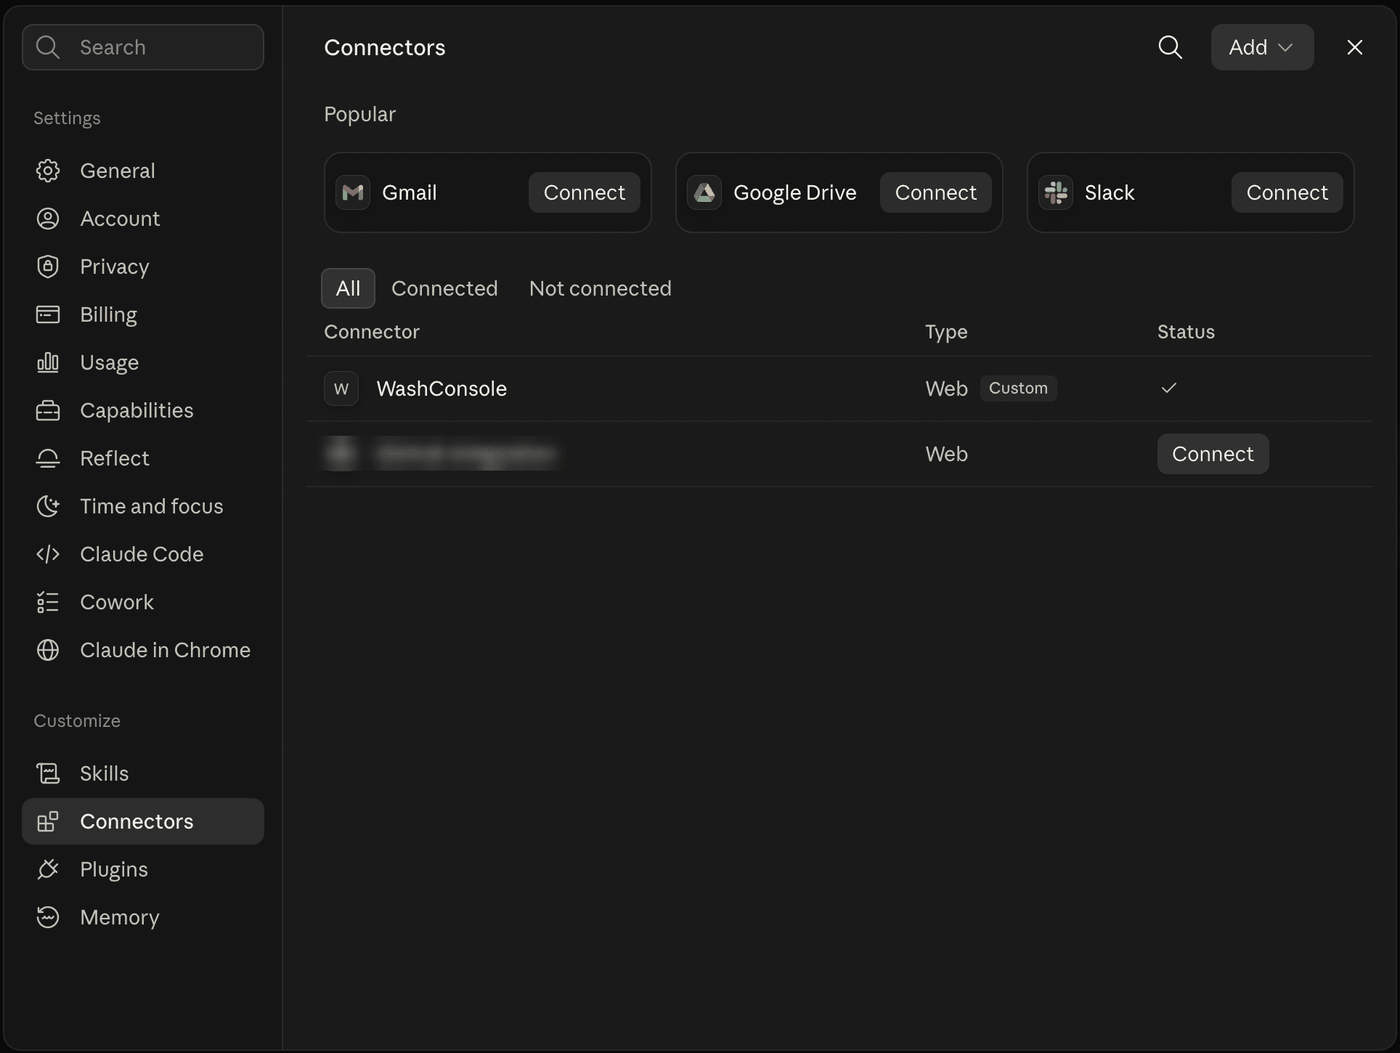Screen dimensions: 1400x1053
Task: Go to Privacy settings
Action: [x=143, y=267]
